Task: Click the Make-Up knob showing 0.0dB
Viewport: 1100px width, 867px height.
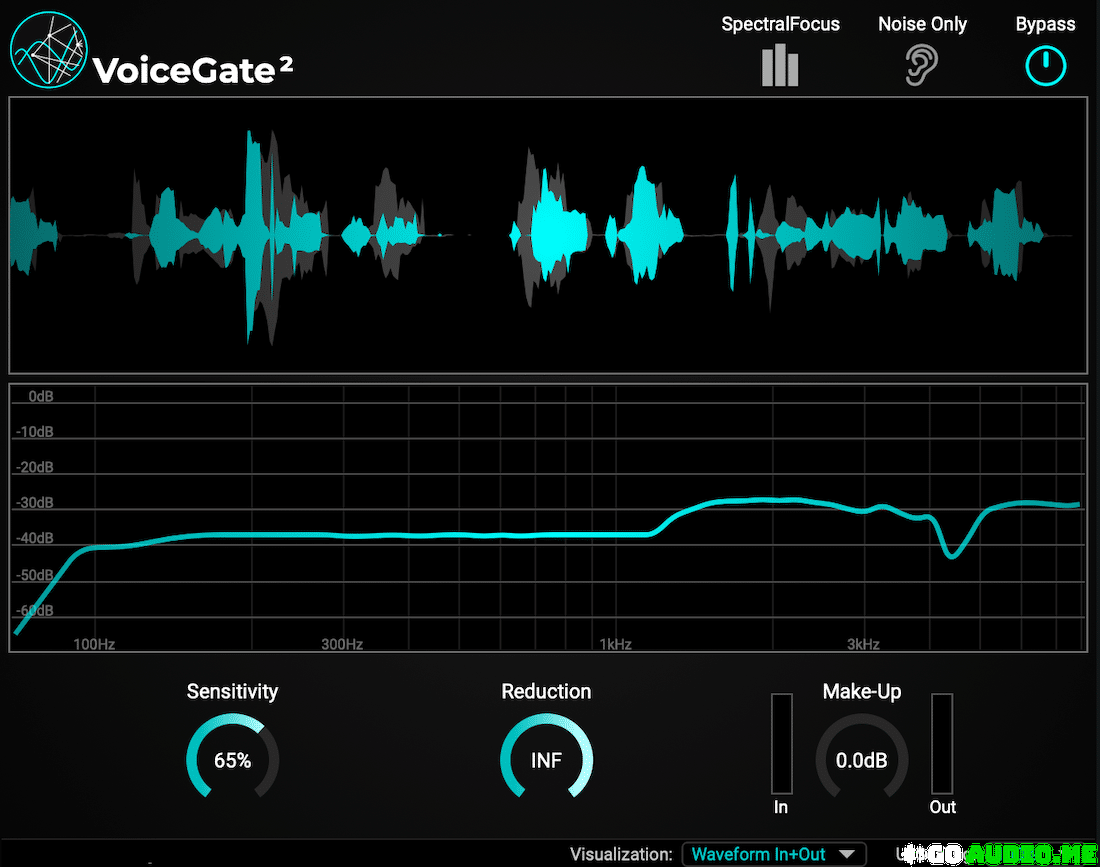Action: tap(861, 756)
